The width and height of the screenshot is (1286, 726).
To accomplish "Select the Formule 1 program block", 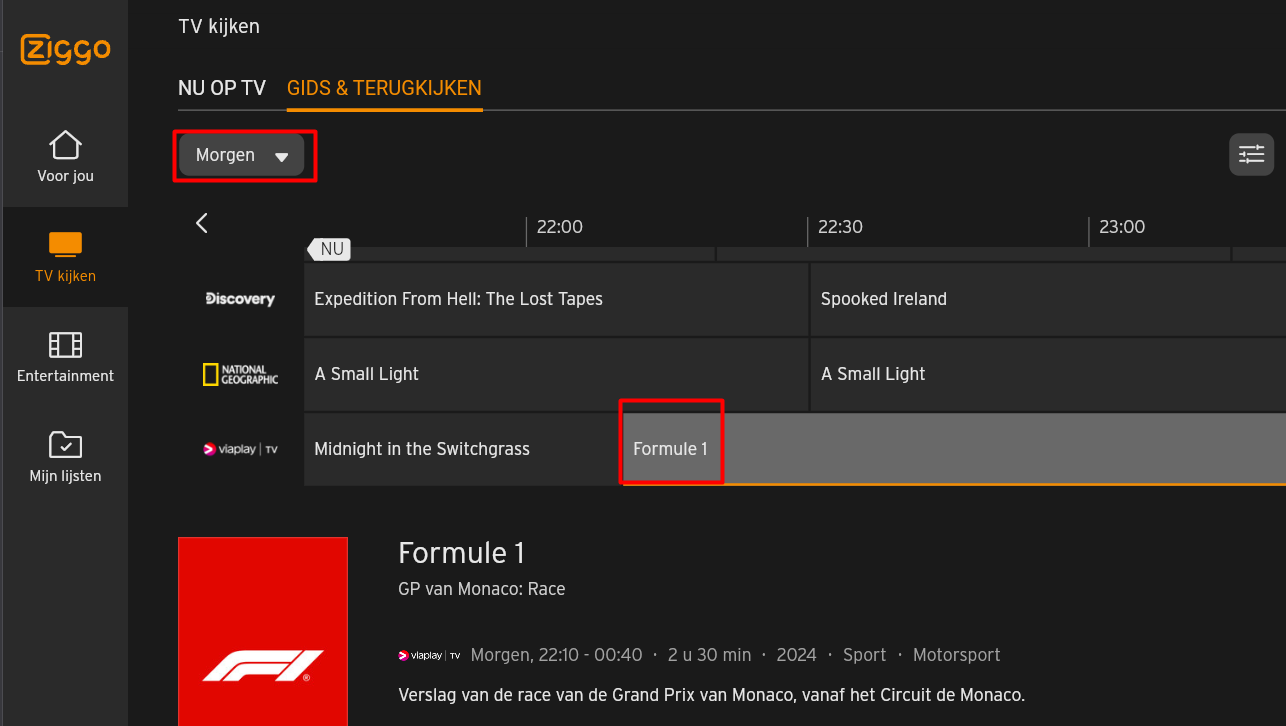I will 954,449.
